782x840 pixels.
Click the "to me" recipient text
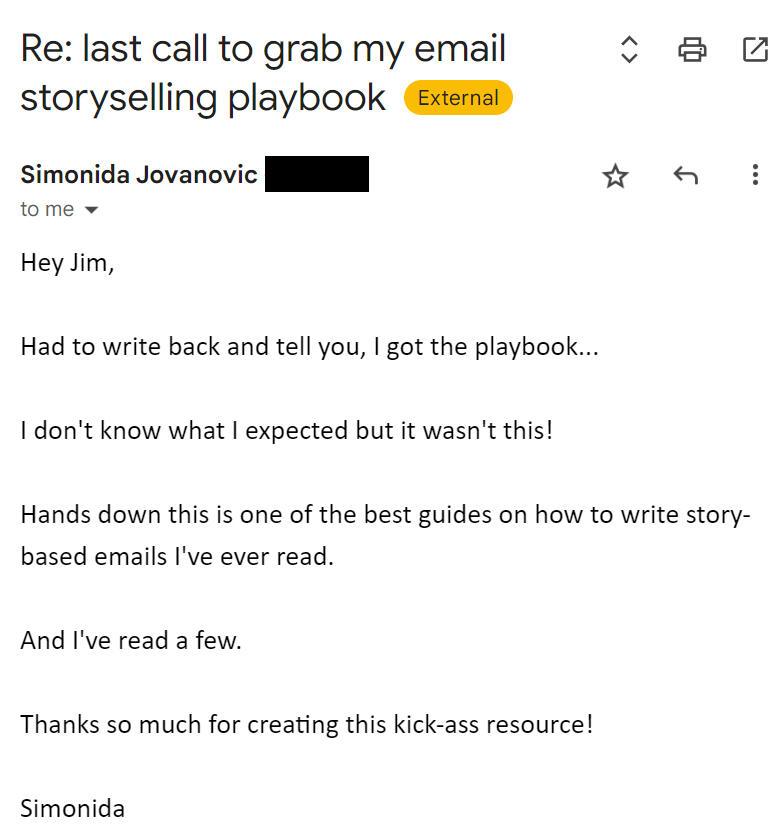[47, 209]
